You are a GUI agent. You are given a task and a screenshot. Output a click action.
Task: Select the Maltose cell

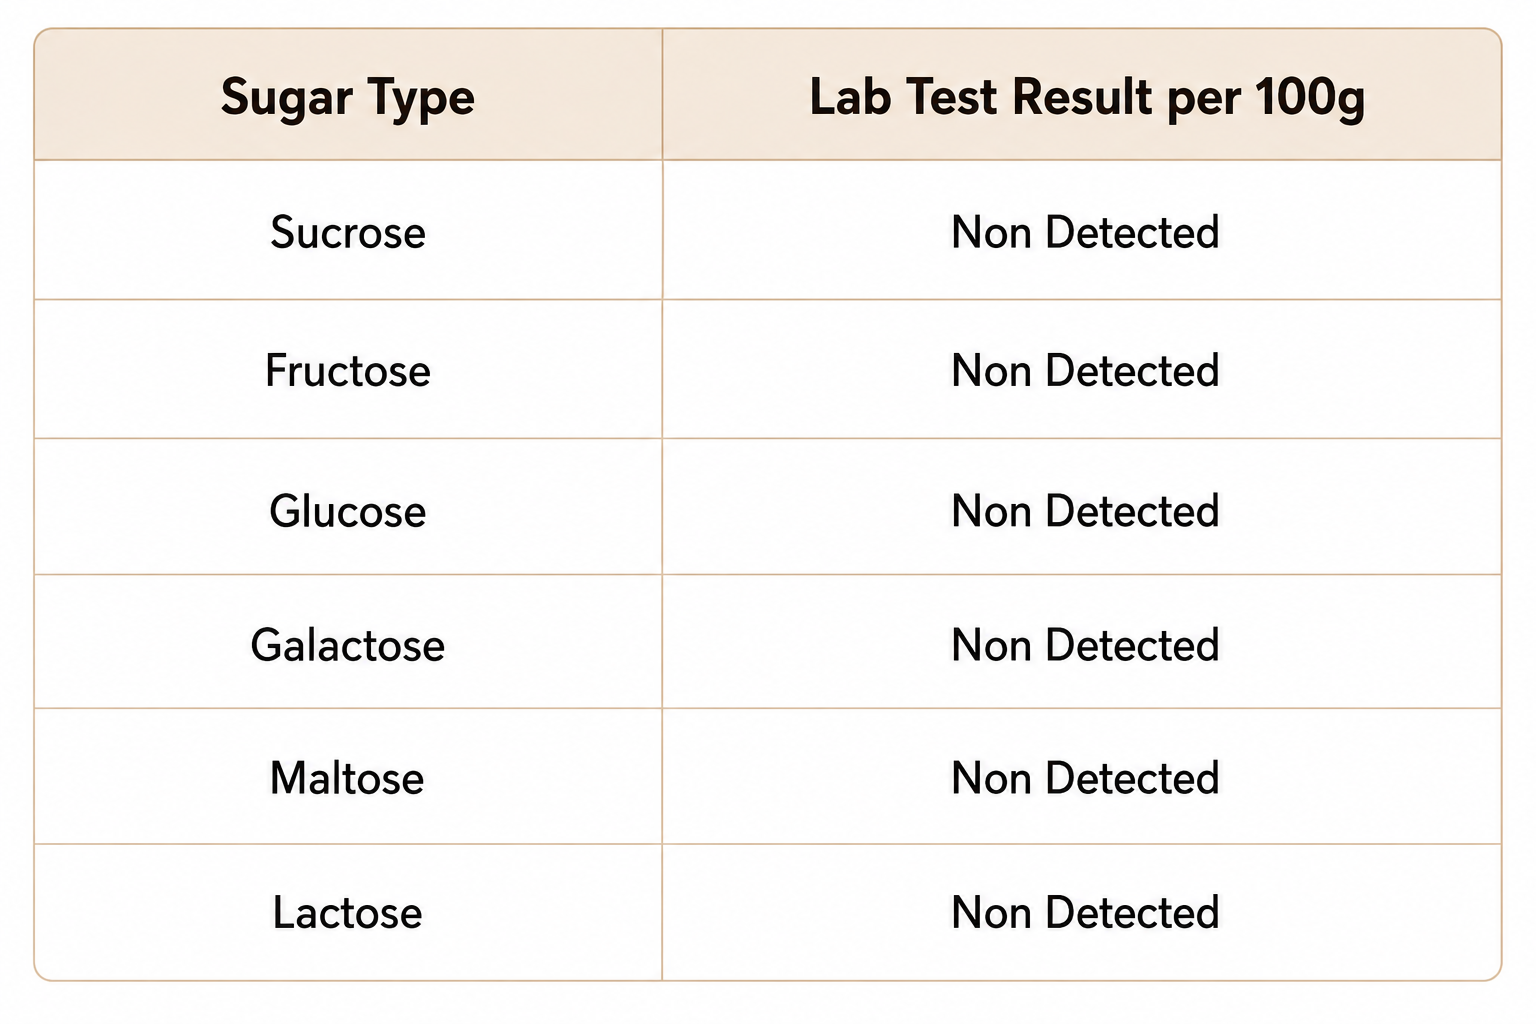(x=348, y=778)
